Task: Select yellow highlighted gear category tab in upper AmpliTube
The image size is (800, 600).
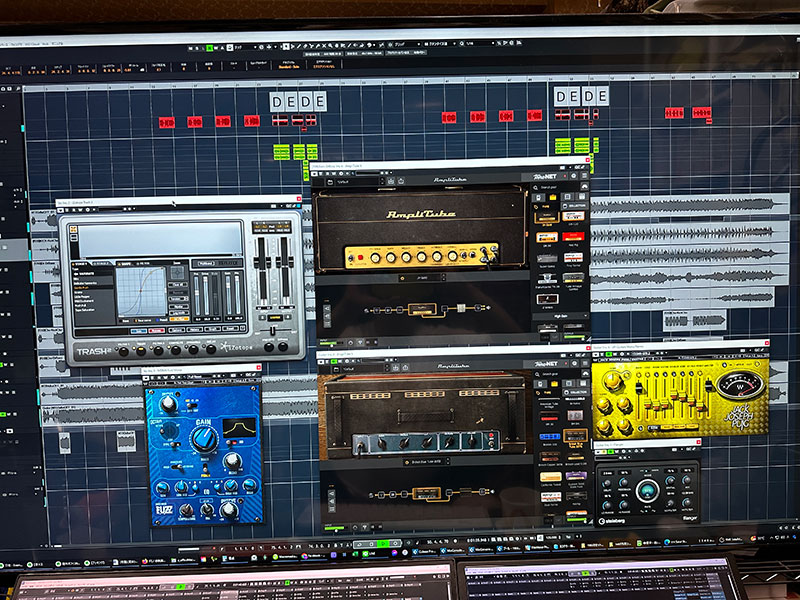Action: (x=552, y=196)
